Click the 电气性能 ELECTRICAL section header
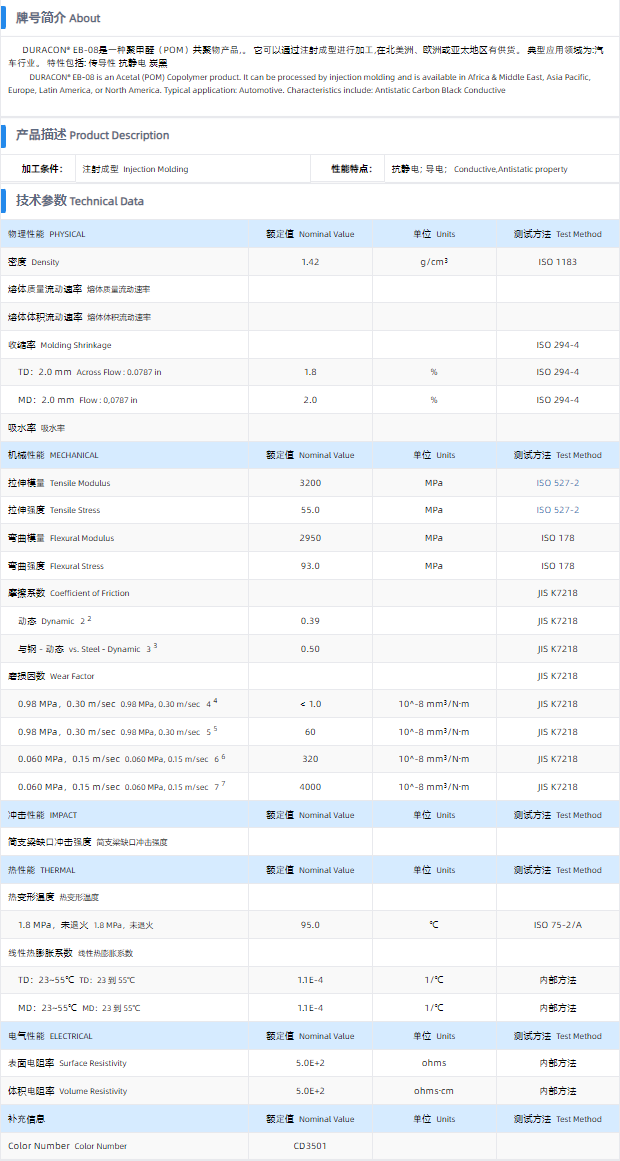The image size is (620, 1161). (x=50, y=1036)
